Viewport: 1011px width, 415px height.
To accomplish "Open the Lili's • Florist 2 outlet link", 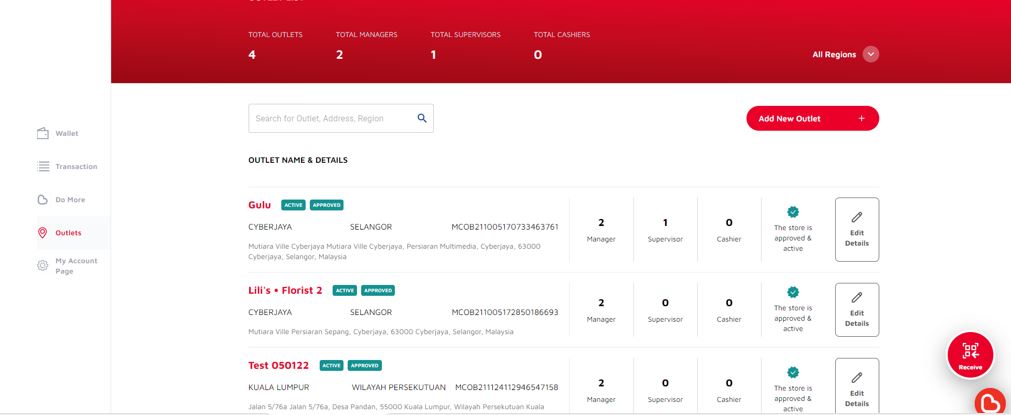I will click(x=285, y=290).
